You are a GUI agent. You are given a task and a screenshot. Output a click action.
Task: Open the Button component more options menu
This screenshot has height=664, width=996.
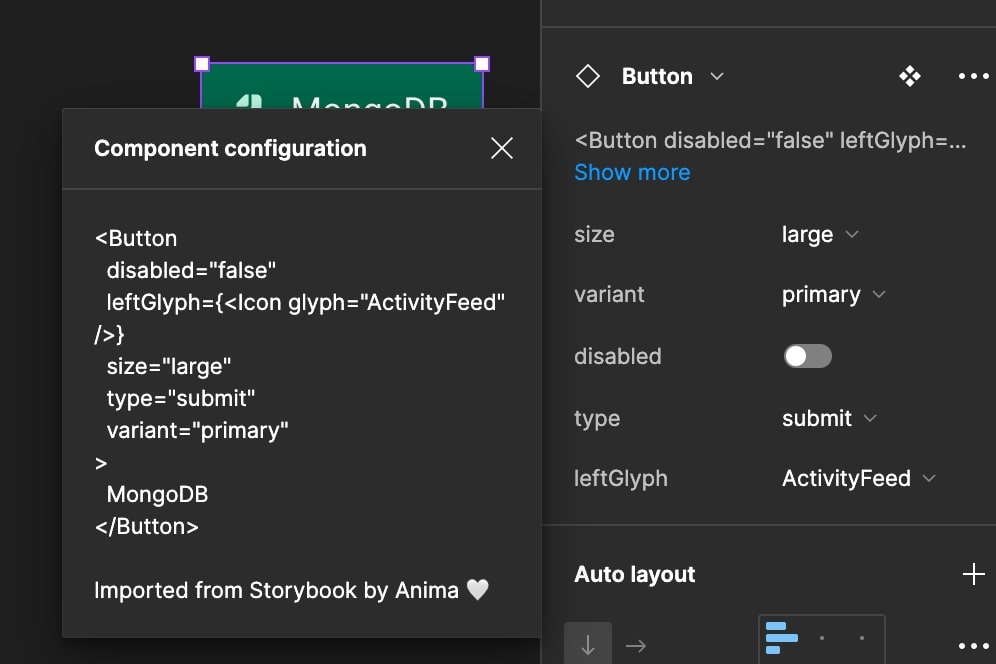coord(972,77)
